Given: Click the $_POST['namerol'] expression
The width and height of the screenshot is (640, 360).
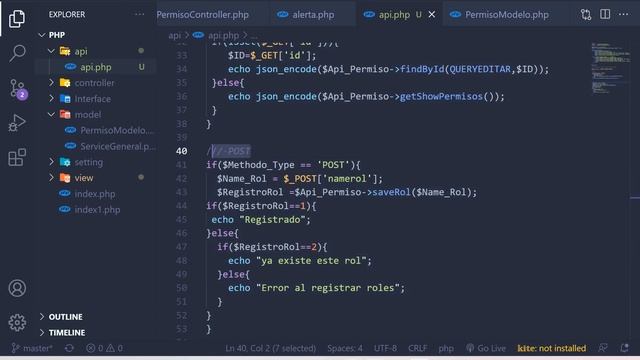Looking at the screenshot, I should tap(331, 179).
